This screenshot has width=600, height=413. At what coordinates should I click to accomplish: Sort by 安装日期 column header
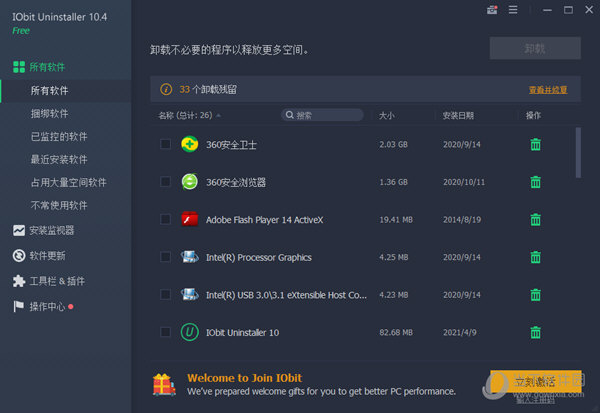458,115
